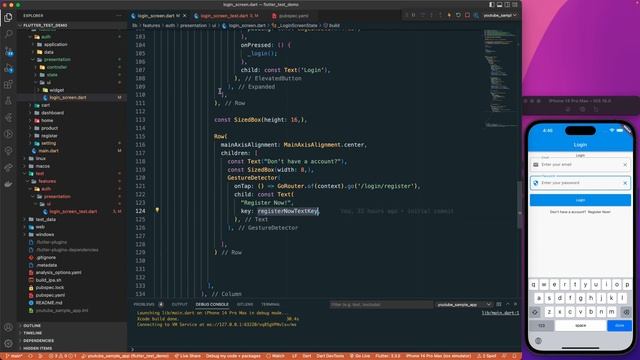
Task: Toggle bottom panel layout icon in title bar
Action: click(499, 4)
